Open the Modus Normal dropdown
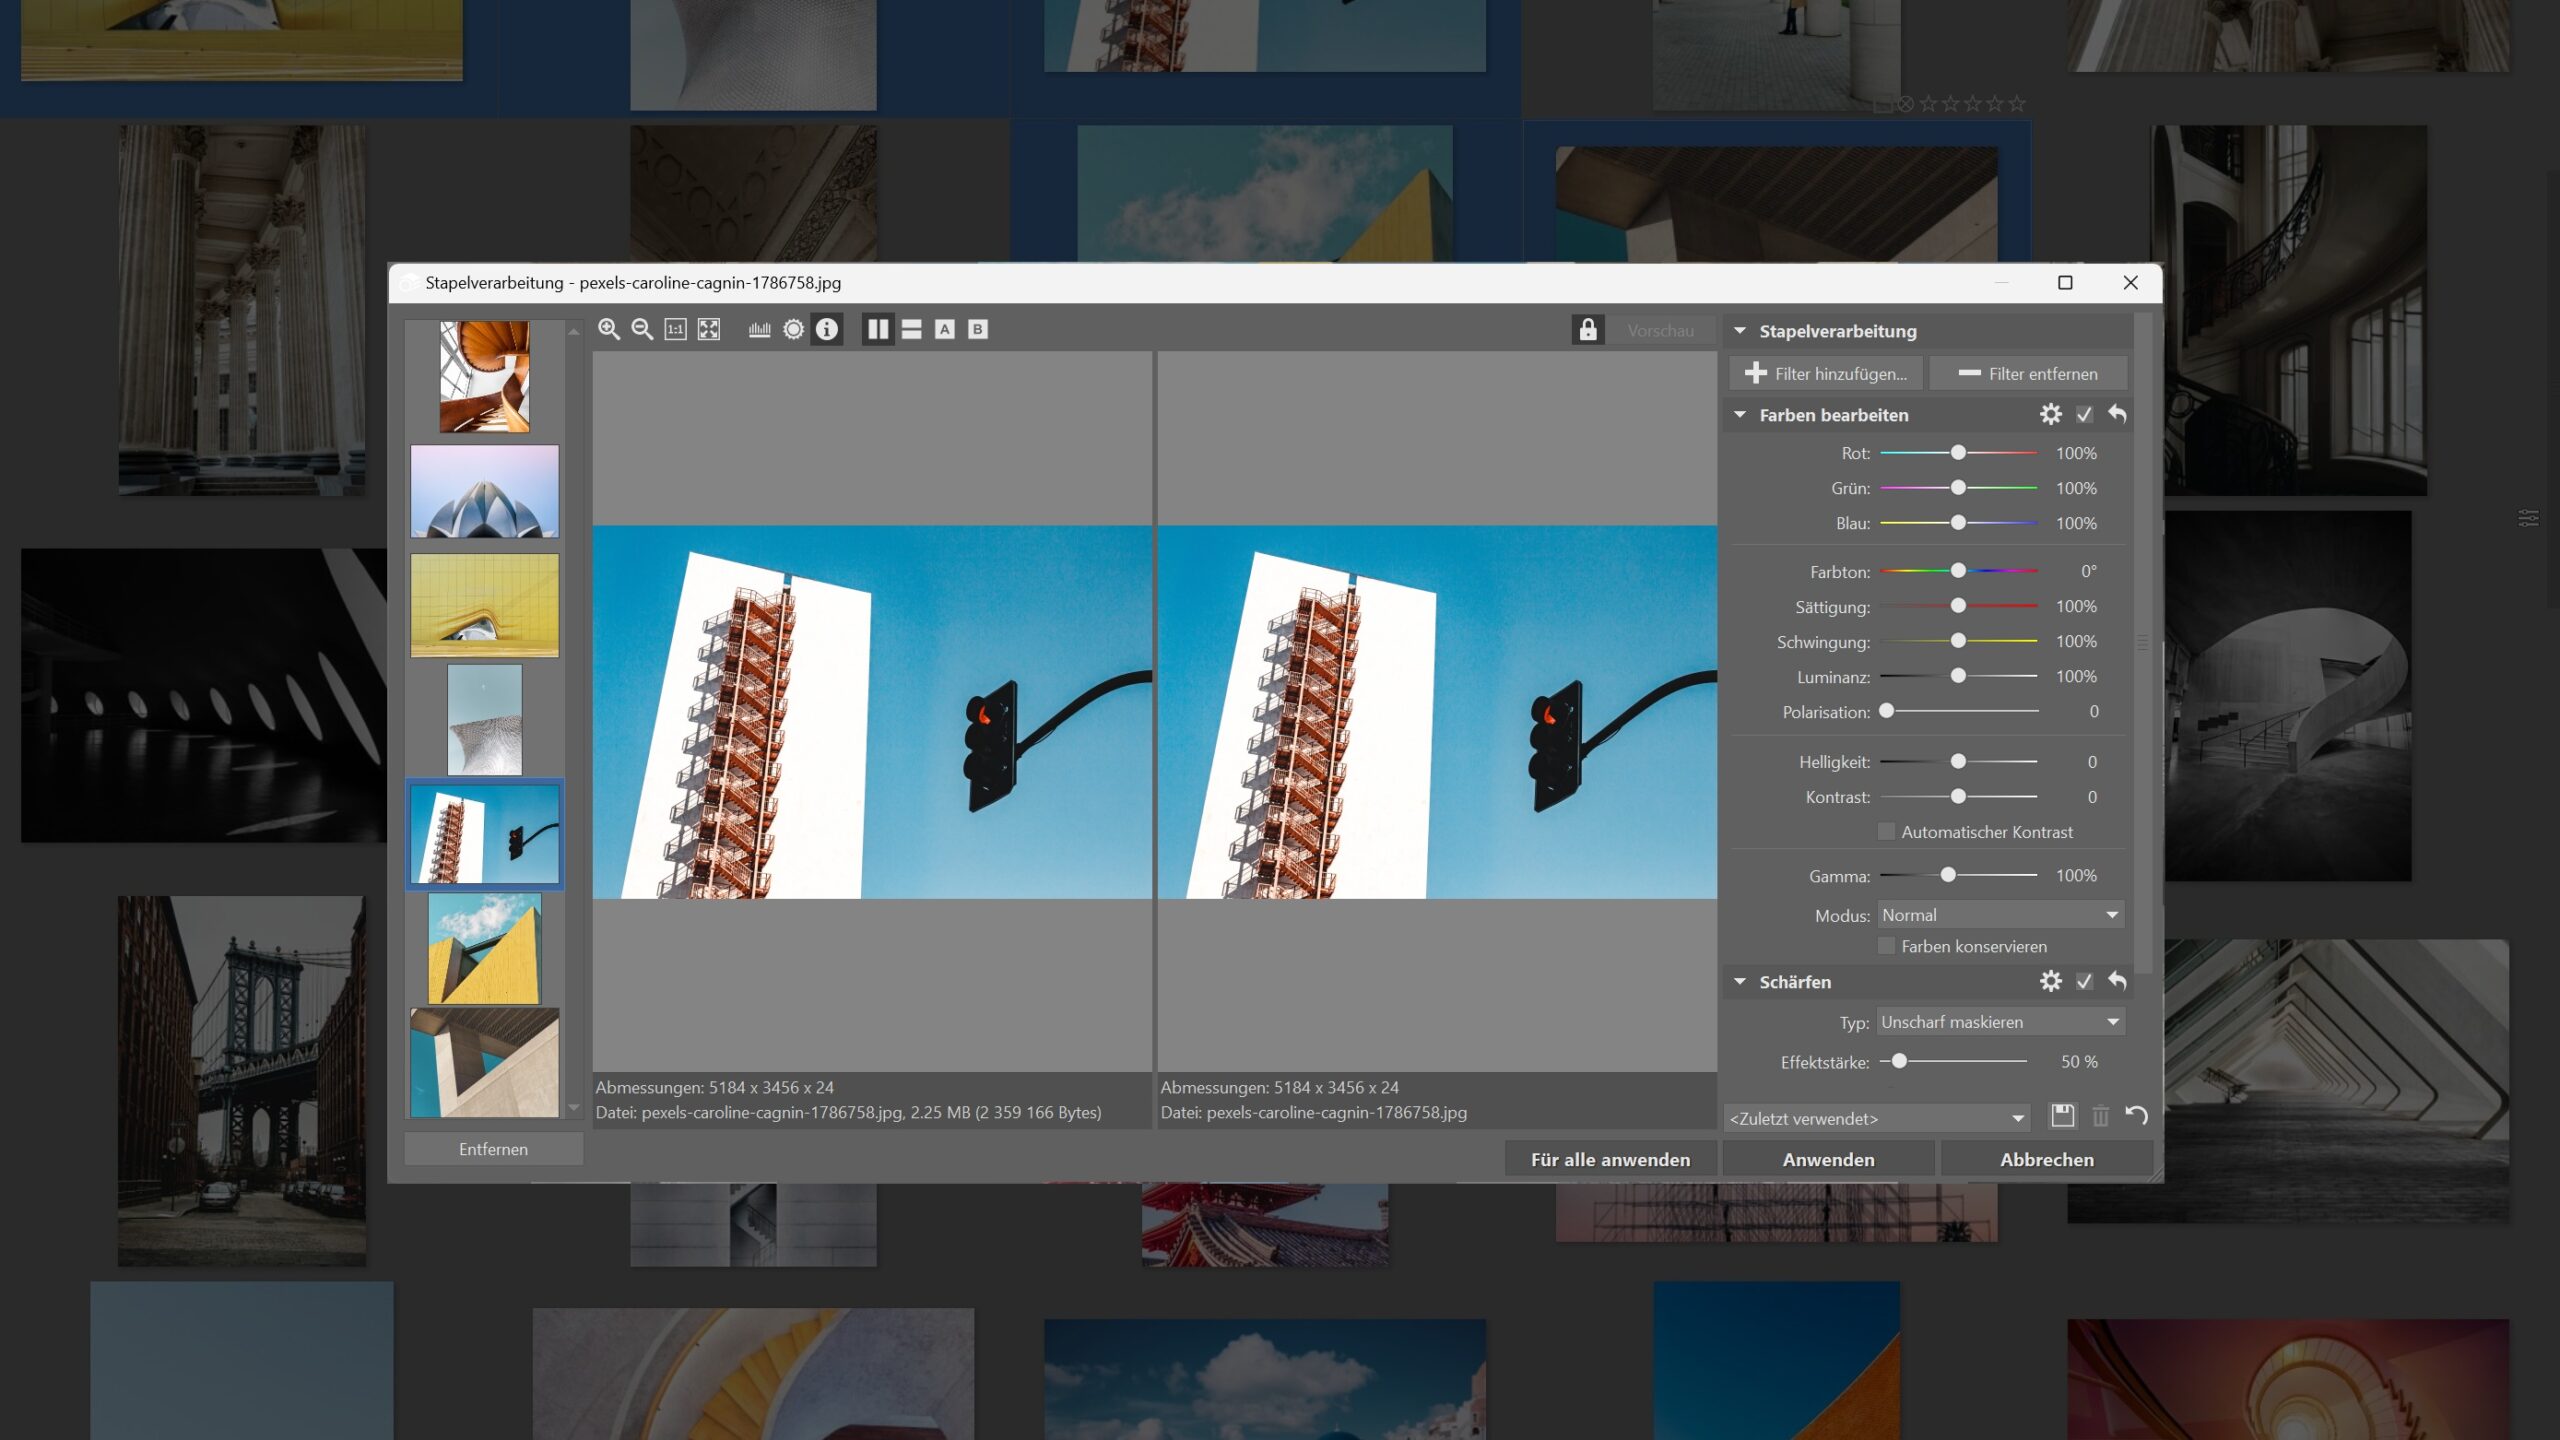The width and height of the screenshot is (2560, 1440). click(x=2001, y=914)
